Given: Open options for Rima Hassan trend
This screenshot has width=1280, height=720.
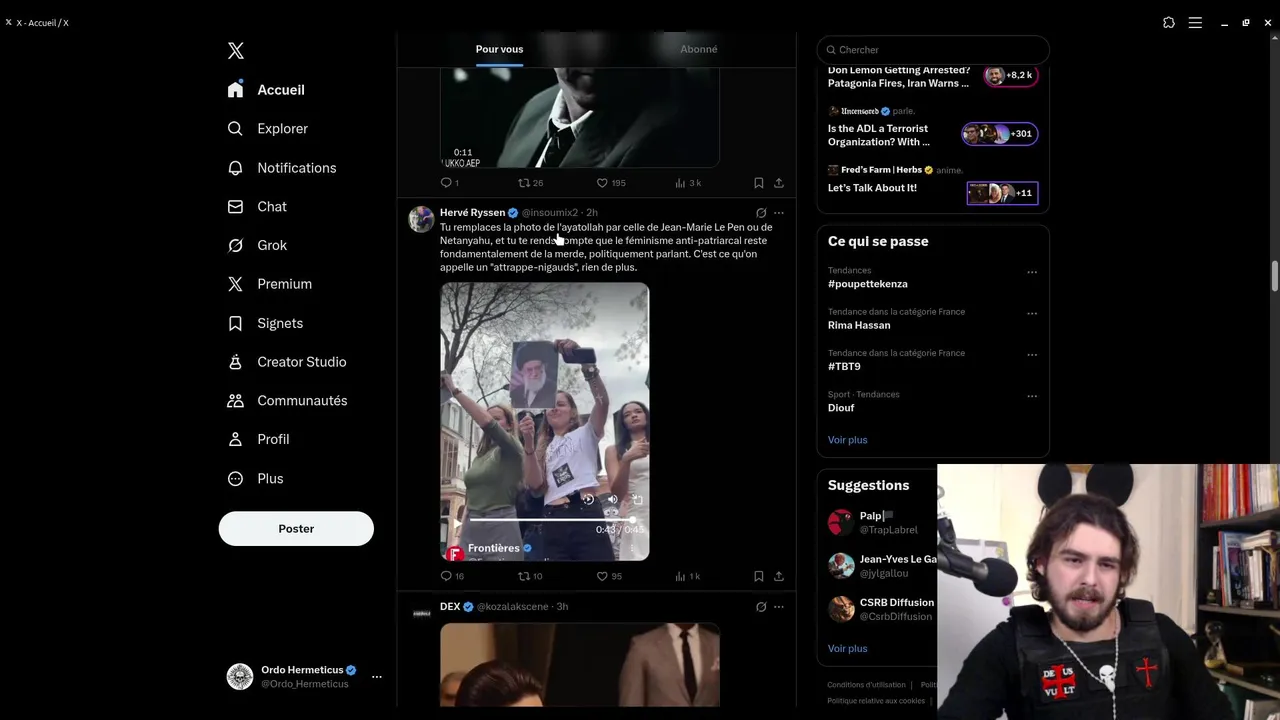Looking at the screenshot, I should click(x=1032, y=313).
